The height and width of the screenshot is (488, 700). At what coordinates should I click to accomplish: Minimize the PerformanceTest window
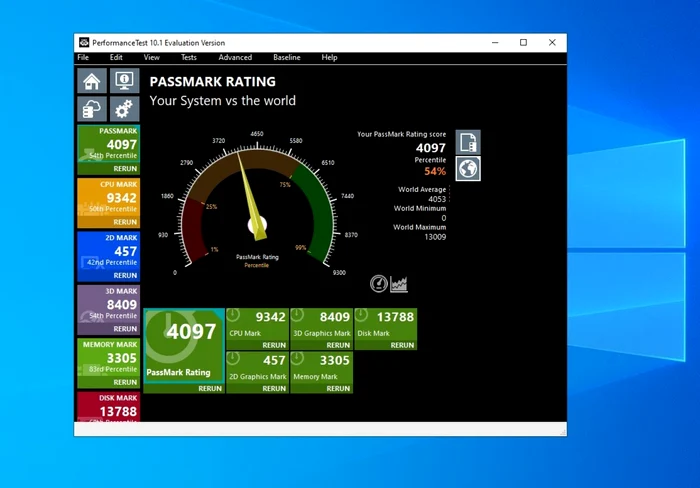coord(495,42)
